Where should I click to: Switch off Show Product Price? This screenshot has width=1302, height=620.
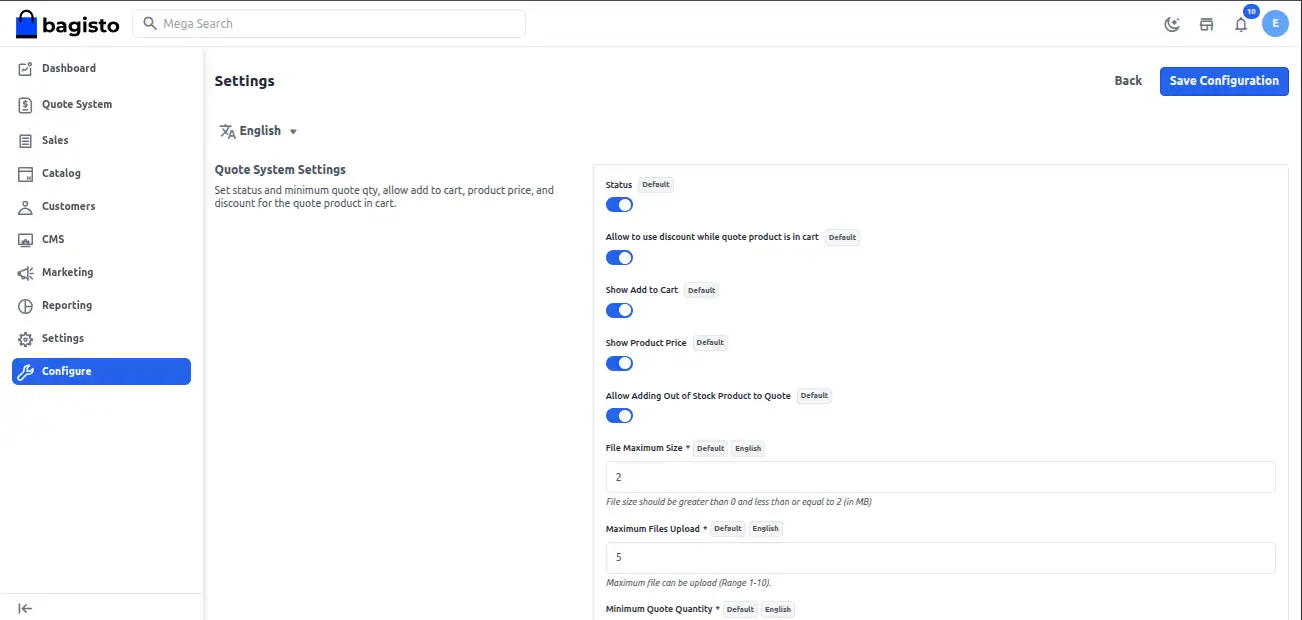[619, 364]
